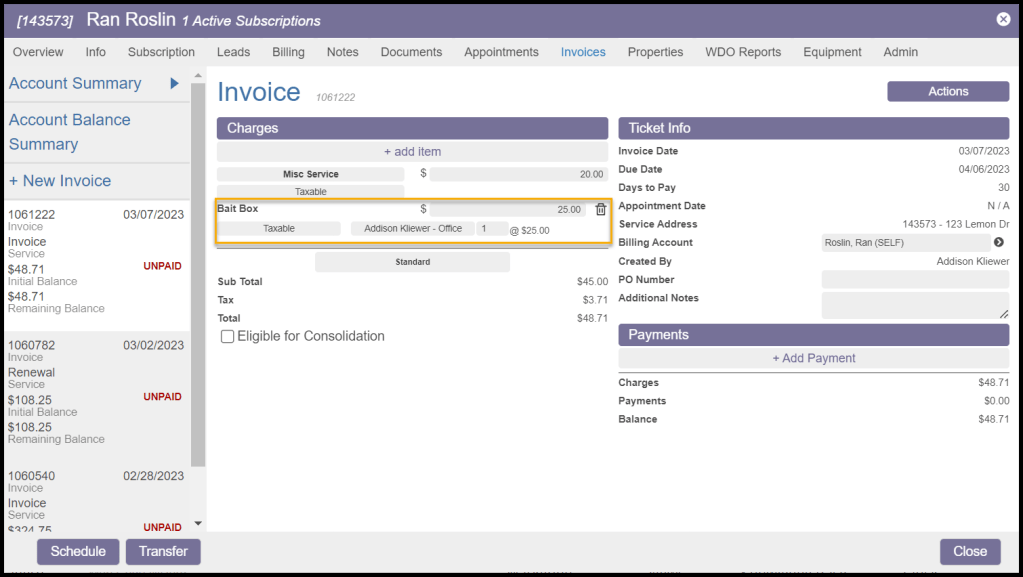Delete the Bait Box line item
Screen dimensions: 1023x577
coord(600,209)
